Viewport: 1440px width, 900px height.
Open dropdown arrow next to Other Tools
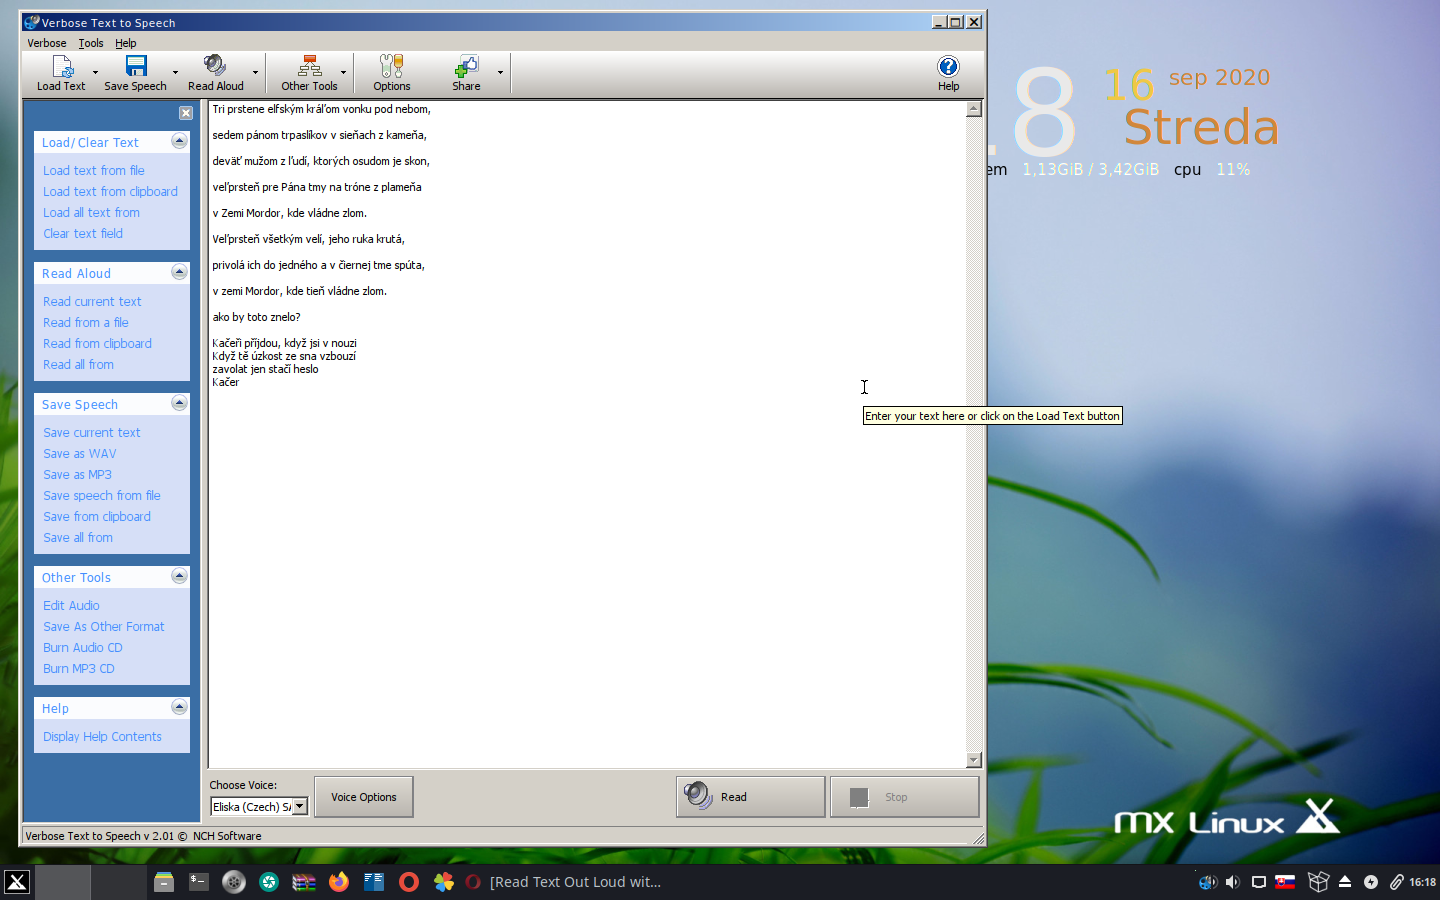tap(343, 73)
